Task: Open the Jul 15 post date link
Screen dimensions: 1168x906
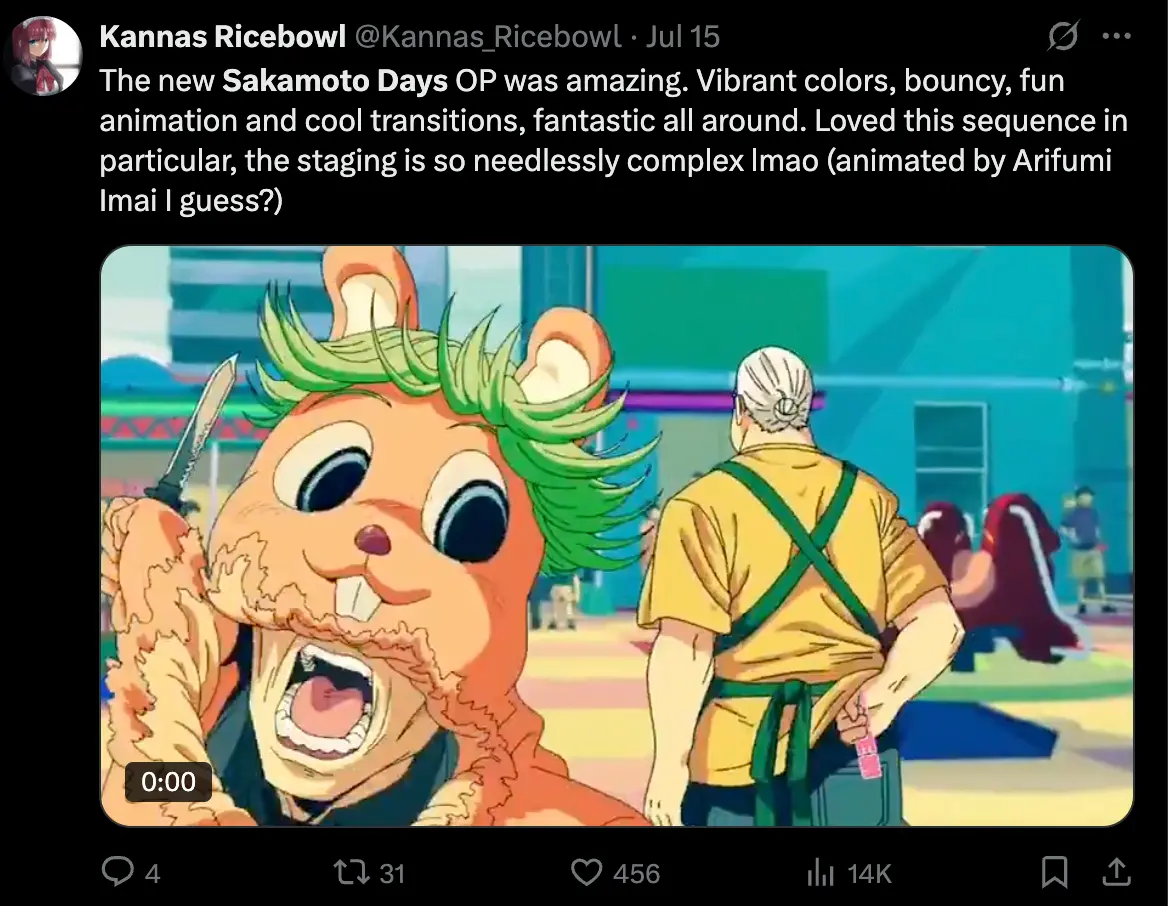Action: (683, 38)
